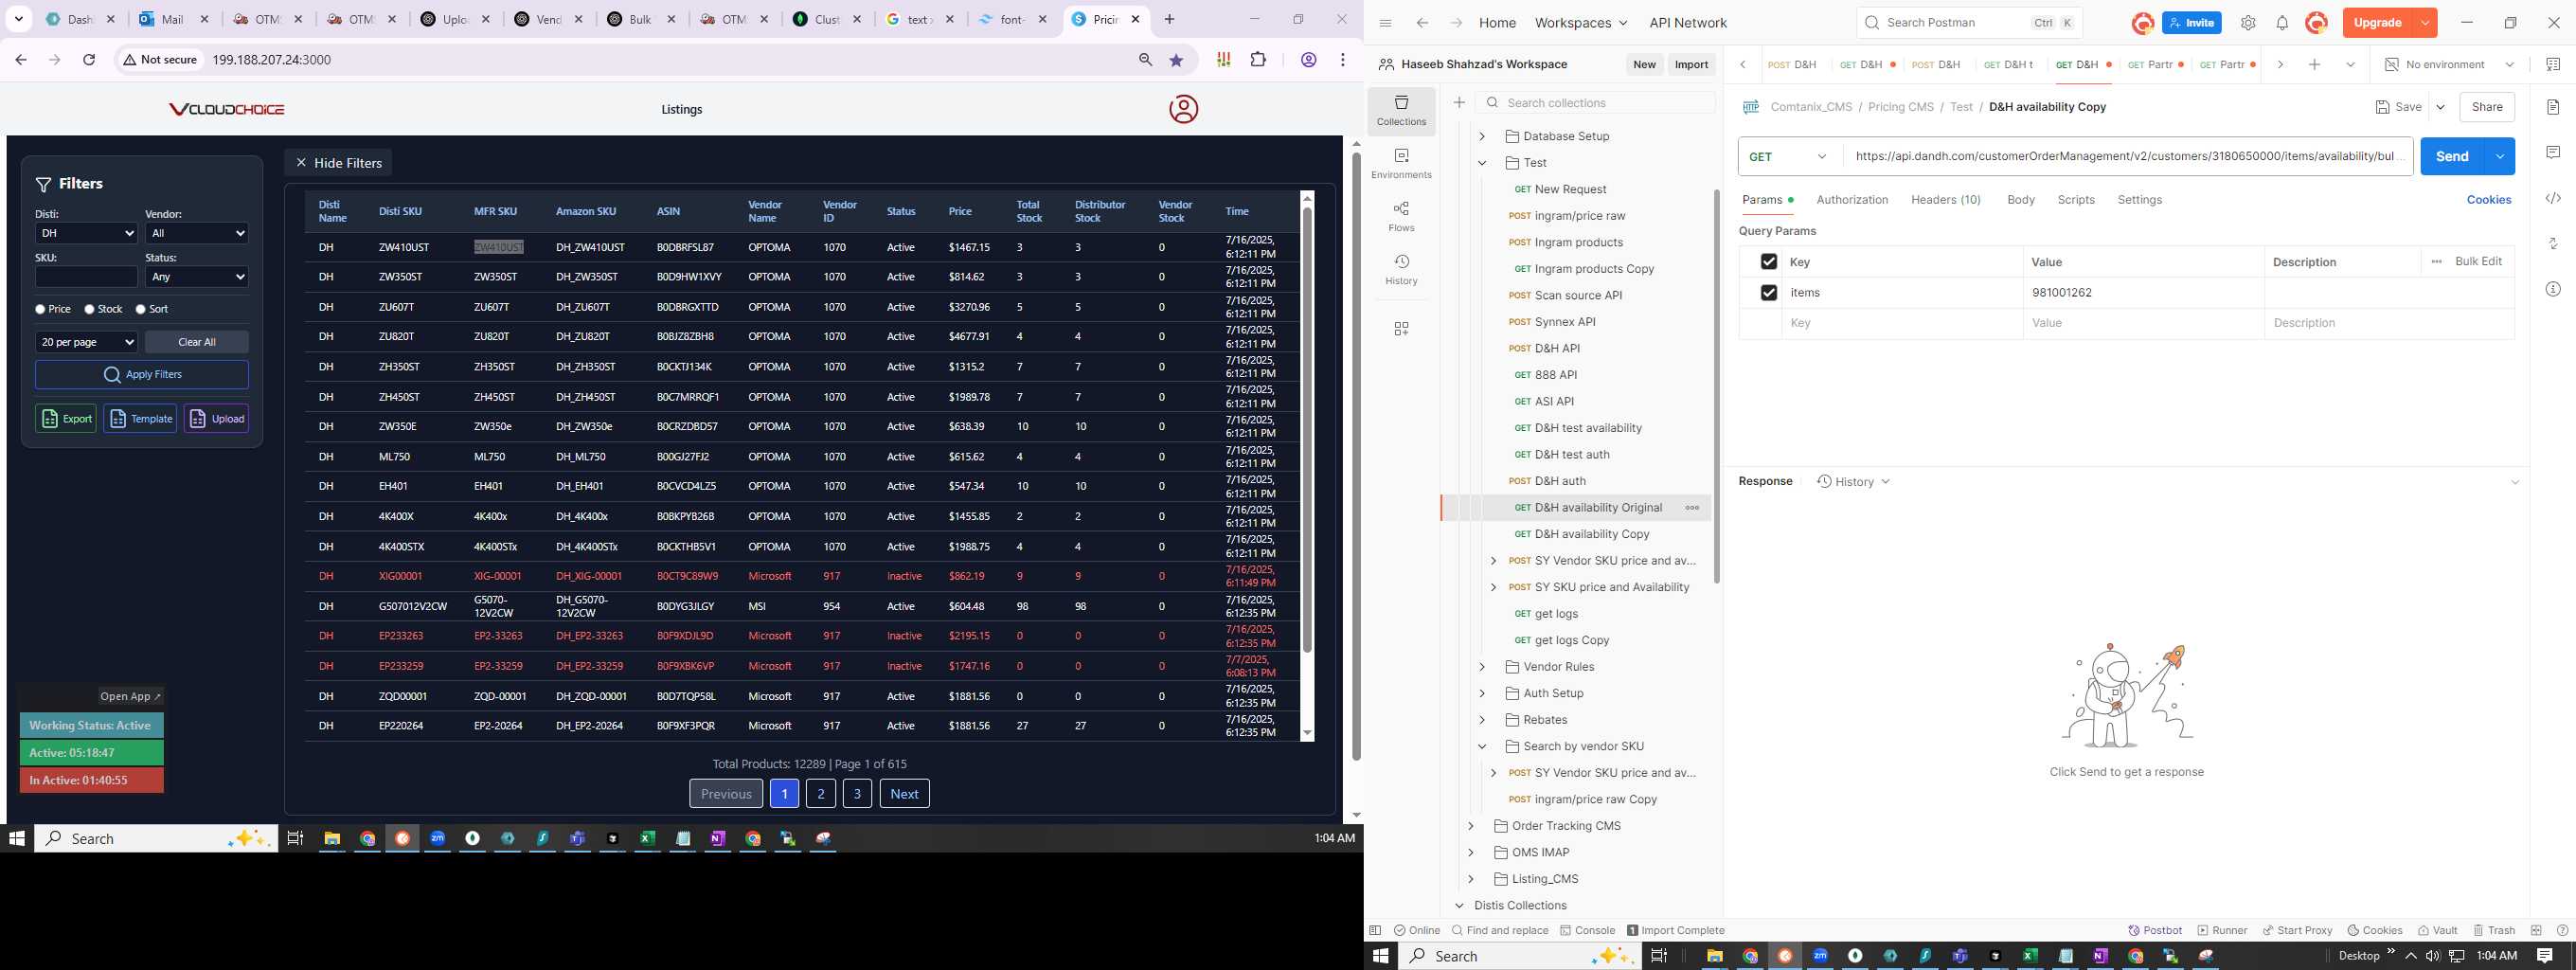Open Environments sidebar panel in Postman
Viewport: 2576px width, 970px height.
point(1401,163)
